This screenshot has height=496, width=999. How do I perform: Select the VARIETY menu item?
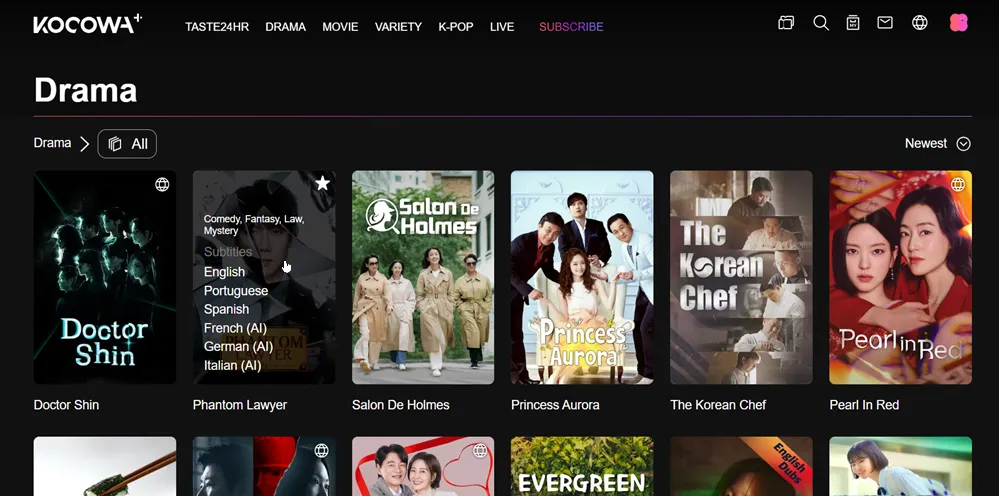pyautogui.click(x=398, y=27)
